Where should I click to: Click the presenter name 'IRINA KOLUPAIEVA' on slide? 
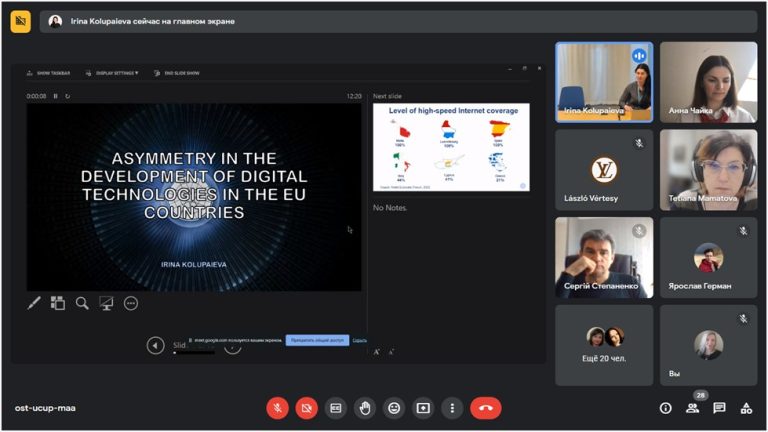pyautogui.click(x=194, y=264)
